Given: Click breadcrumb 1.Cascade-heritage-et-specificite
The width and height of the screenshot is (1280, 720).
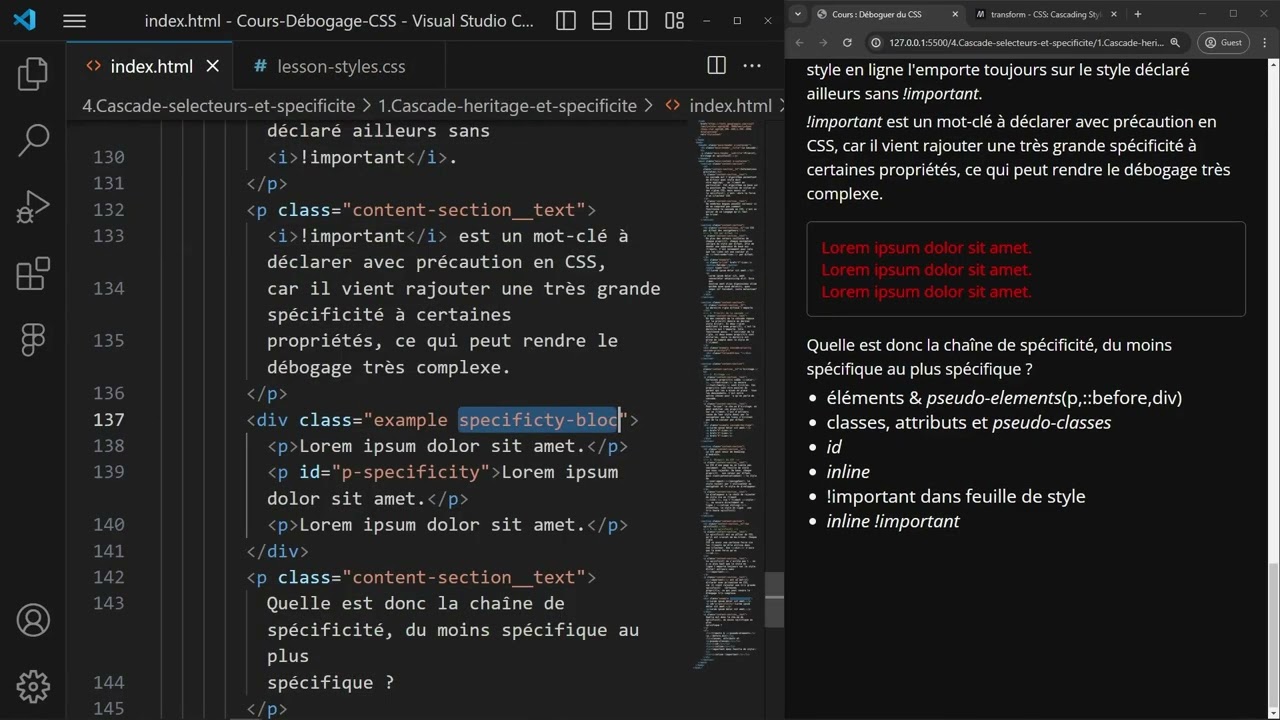Looking at the screenshot, I should [507, 106].
